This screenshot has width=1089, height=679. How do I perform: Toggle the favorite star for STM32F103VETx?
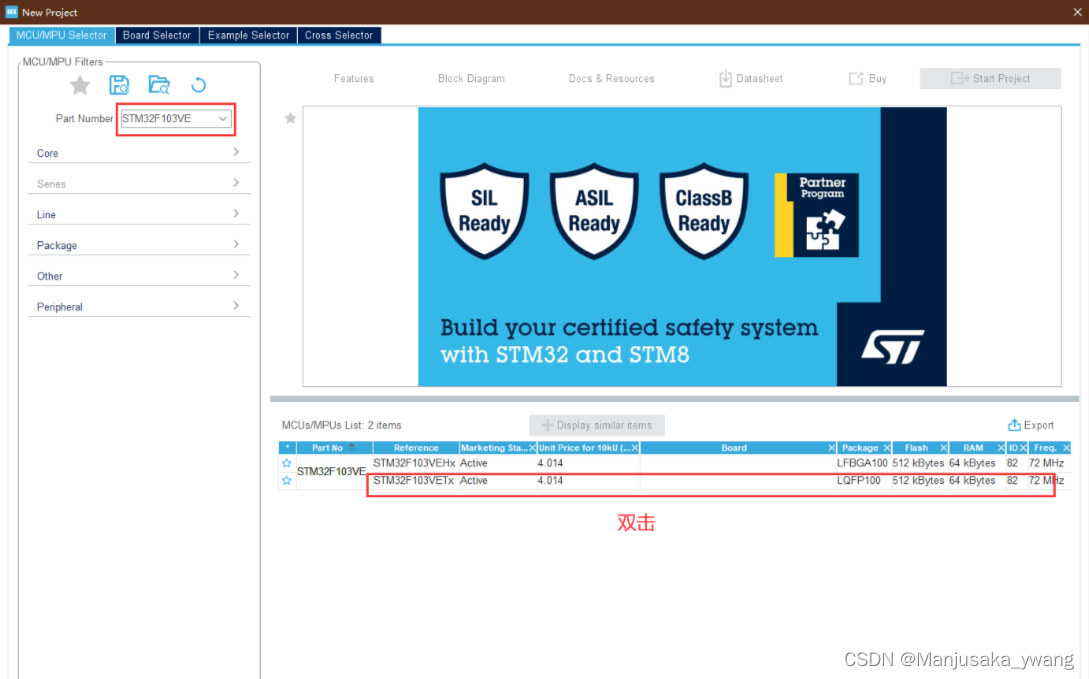click(287, 480)
